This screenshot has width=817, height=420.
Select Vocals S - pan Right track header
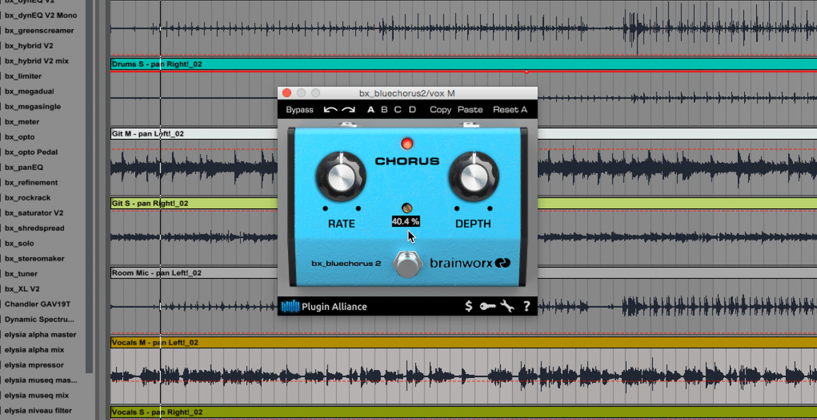point(464,412)
